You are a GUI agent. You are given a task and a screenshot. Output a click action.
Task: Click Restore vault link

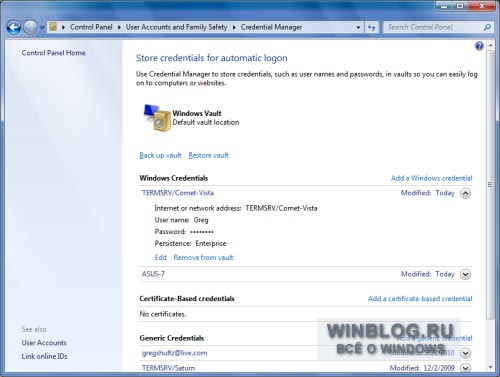[208, 155]
